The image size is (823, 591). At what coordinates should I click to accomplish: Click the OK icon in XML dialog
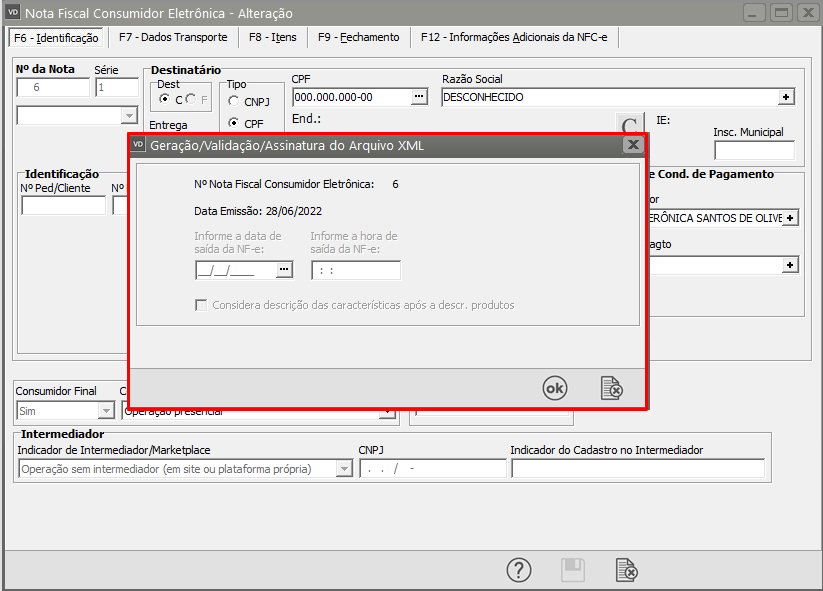[554, 388]
